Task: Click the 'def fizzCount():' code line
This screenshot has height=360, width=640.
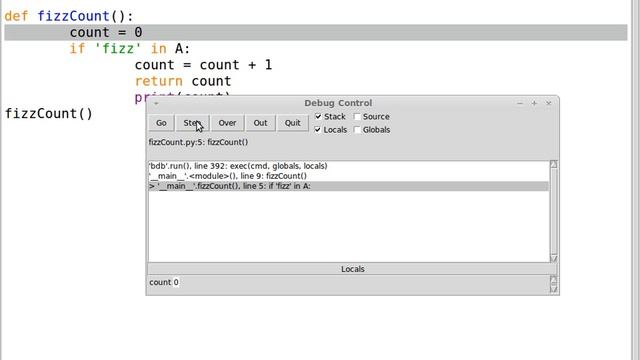Action: (69, 16)
